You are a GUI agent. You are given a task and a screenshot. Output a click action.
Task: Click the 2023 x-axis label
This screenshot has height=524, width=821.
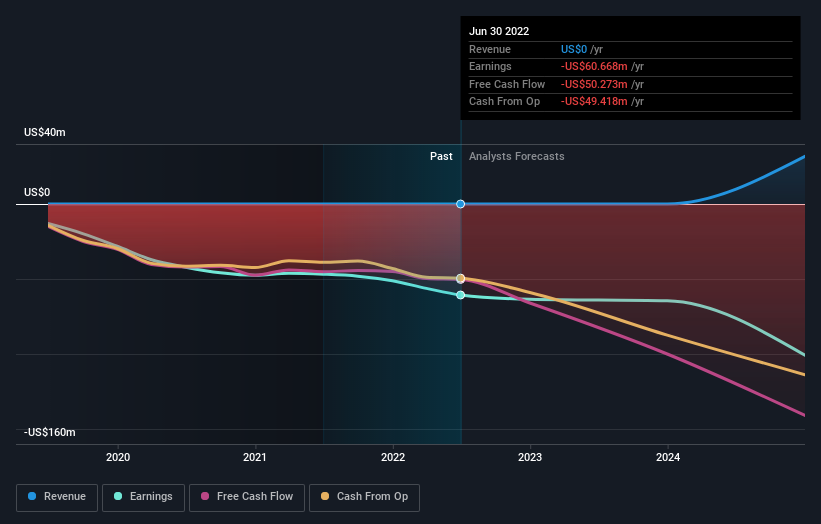click(530, 457)
